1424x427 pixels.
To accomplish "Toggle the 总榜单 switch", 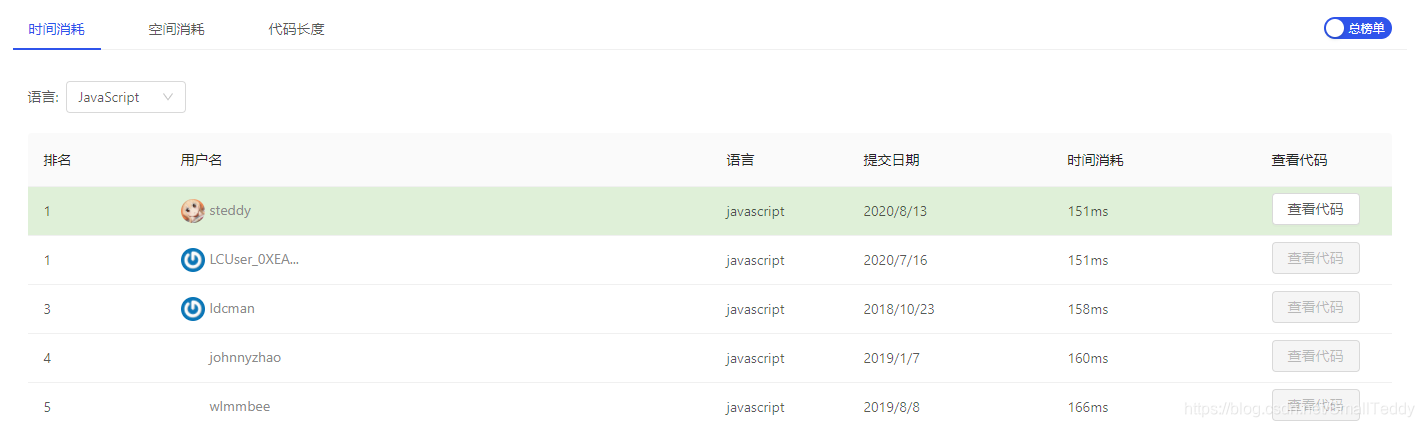I will click(1357, 28).
